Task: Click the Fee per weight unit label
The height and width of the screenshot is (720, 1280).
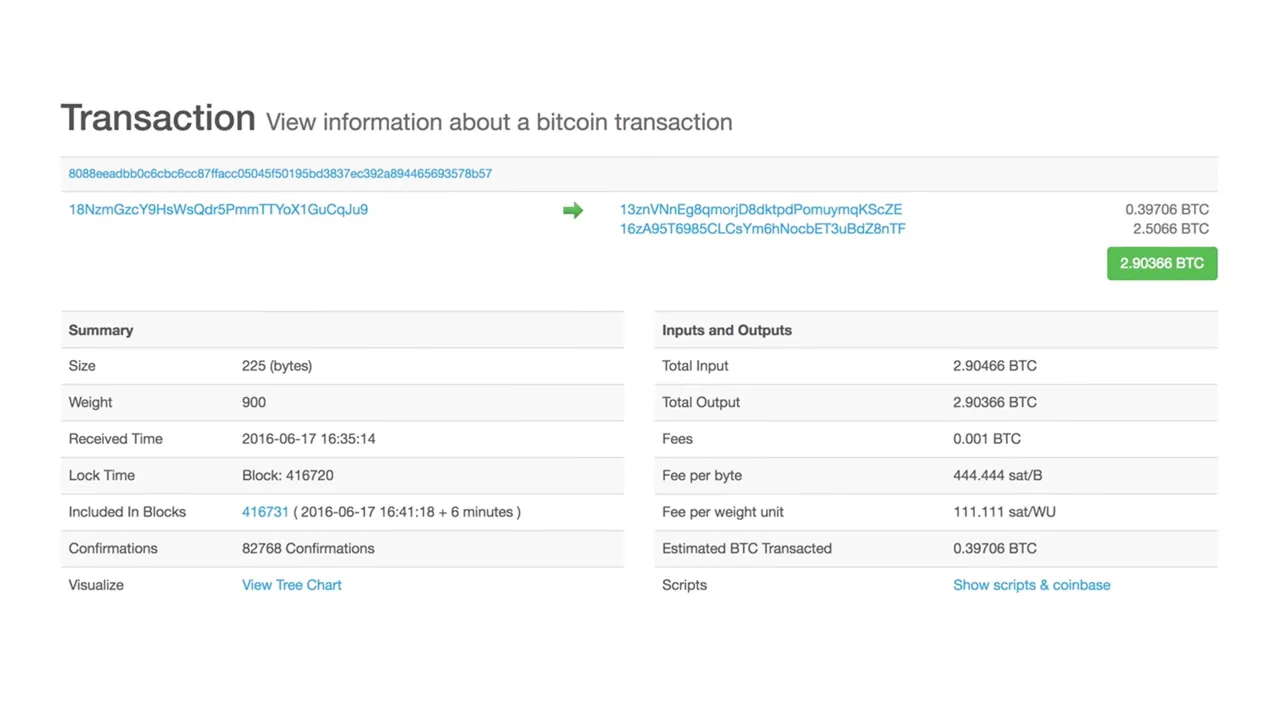Action: pyautogui.click(x=723, y=512)
